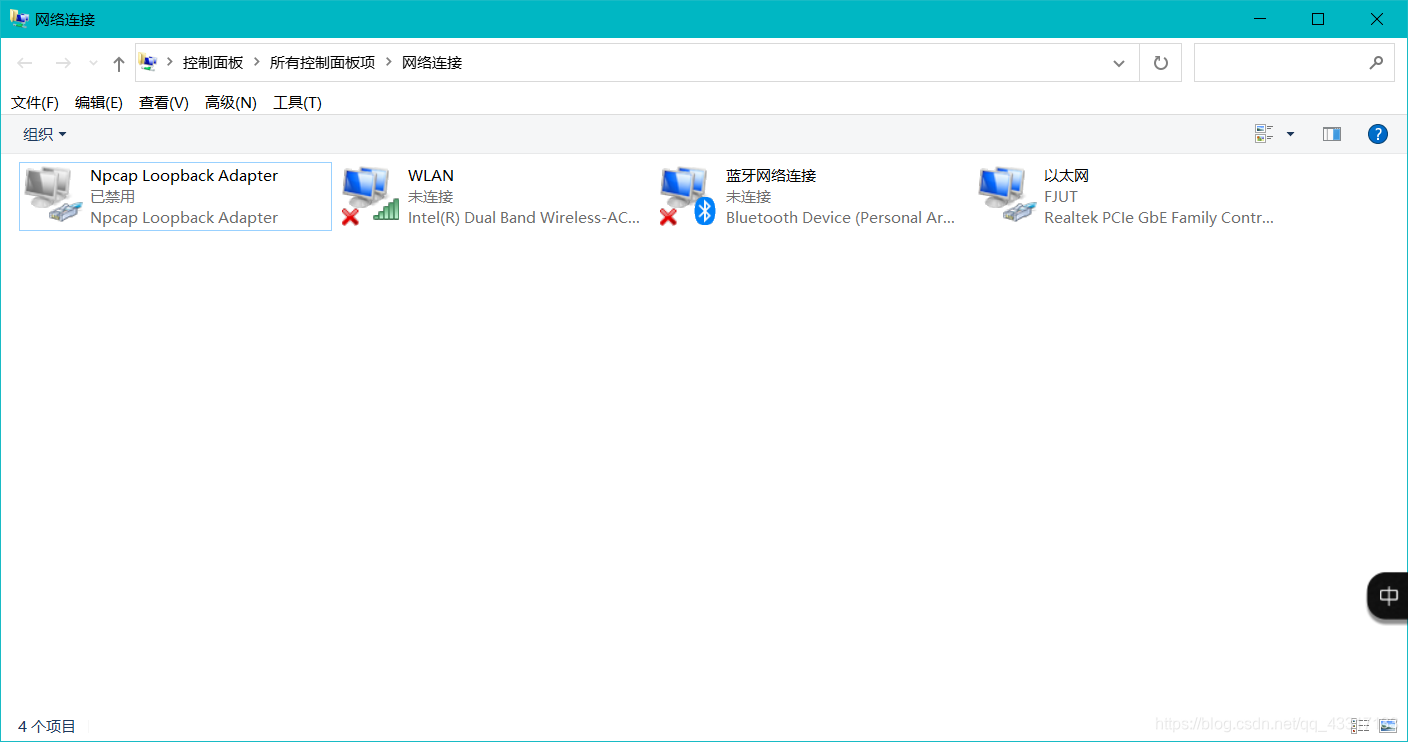Open the help question mark icon
The height and width of the screenshot is (742, 1408).
tap(1377, 134)
